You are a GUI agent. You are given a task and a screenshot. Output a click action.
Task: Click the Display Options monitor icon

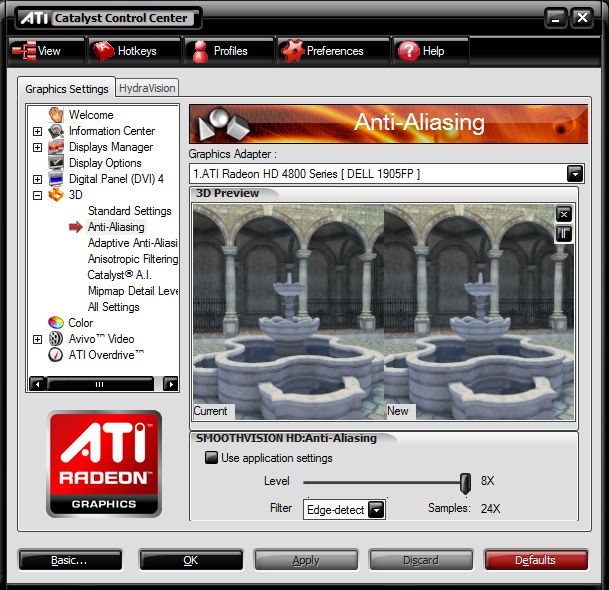click(56, 163)
